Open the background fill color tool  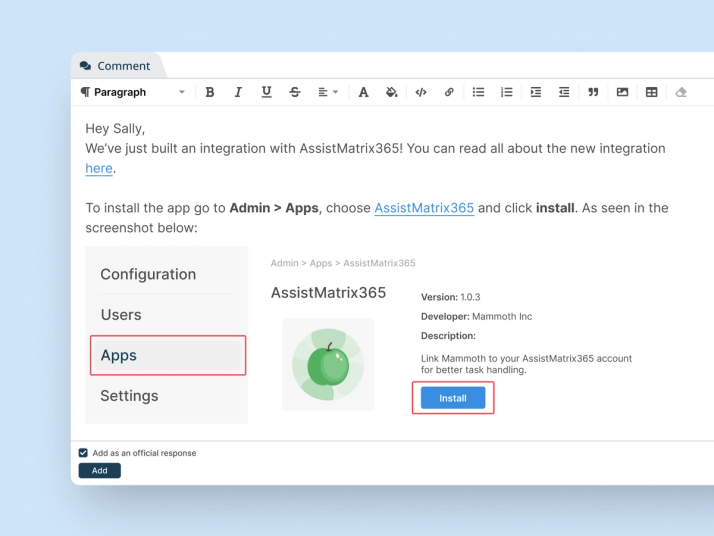(x=392, y=92)
